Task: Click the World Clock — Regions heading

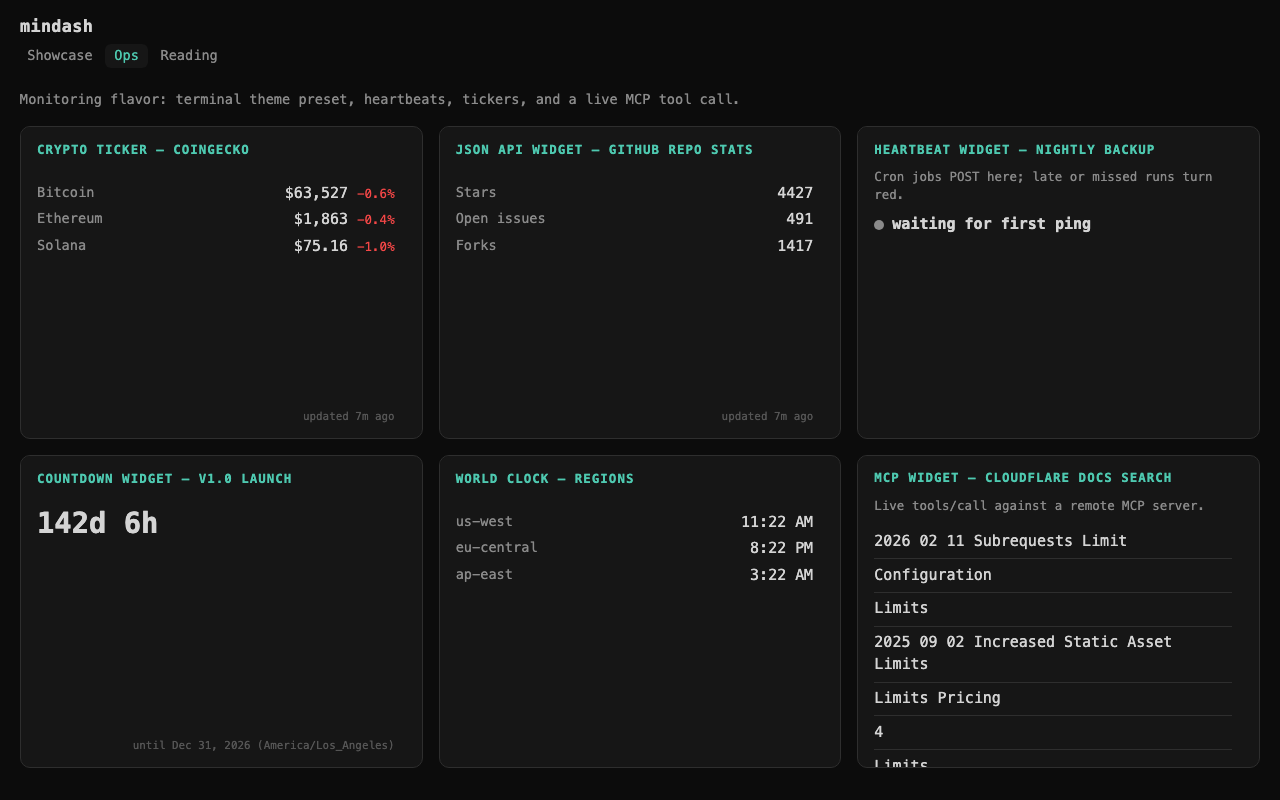Action: 545,479
